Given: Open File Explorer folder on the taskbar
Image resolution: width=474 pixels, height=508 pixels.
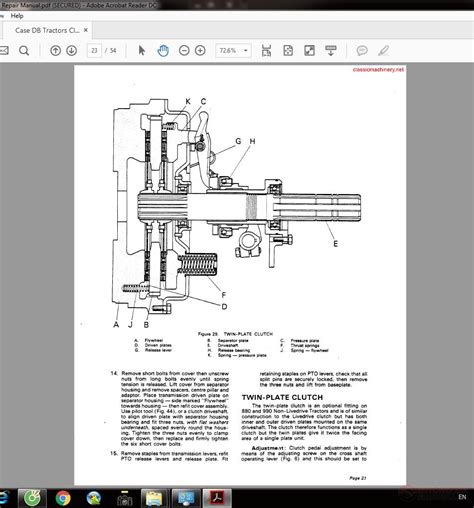Looking at the screenshot, I should pyautogui.click(x=154, y=499).
